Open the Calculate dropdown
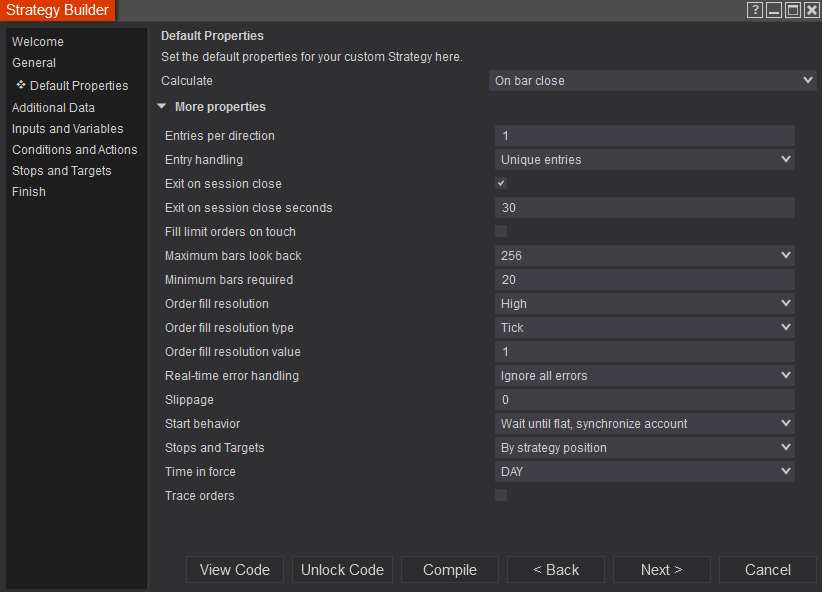This screenshot has width=822, height=592. click(654, 81)
